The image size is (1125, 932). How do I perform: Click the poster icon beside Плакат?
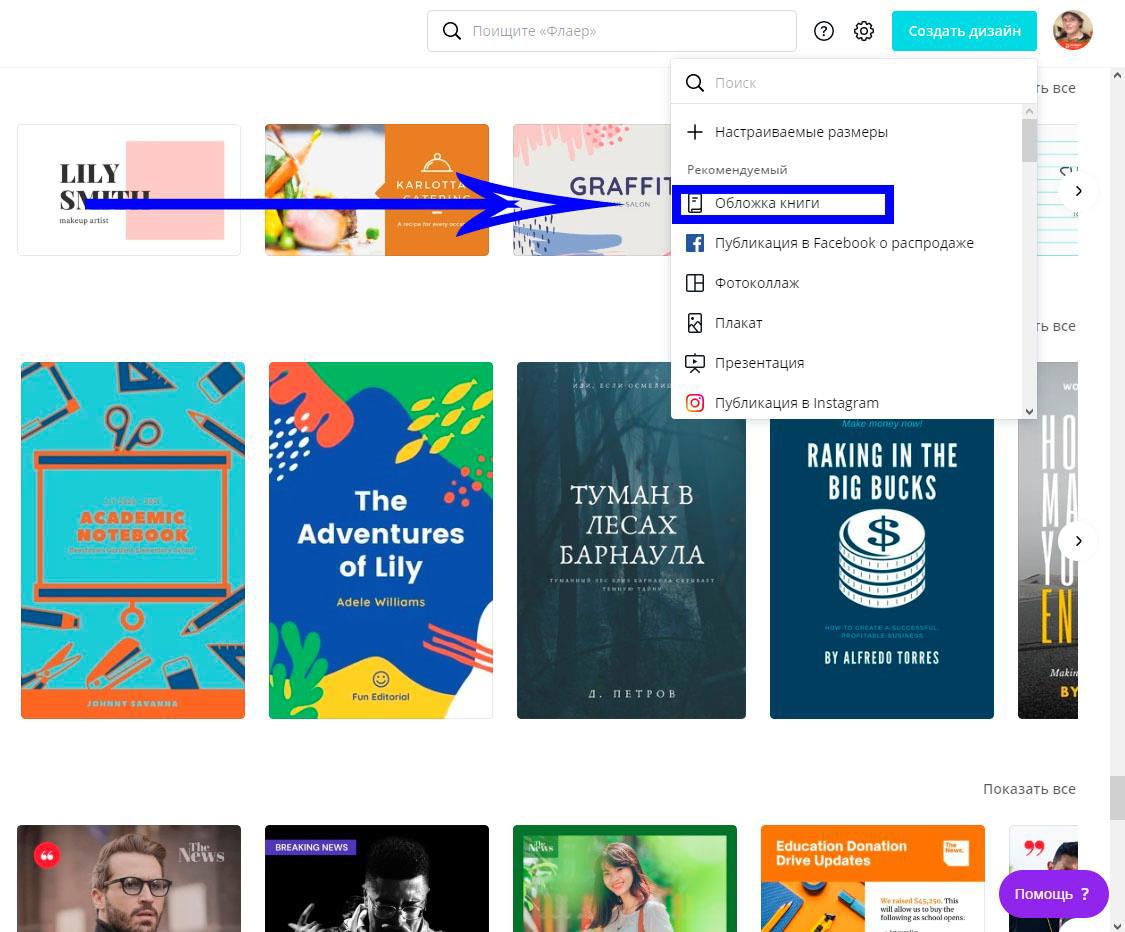point(695,323)
